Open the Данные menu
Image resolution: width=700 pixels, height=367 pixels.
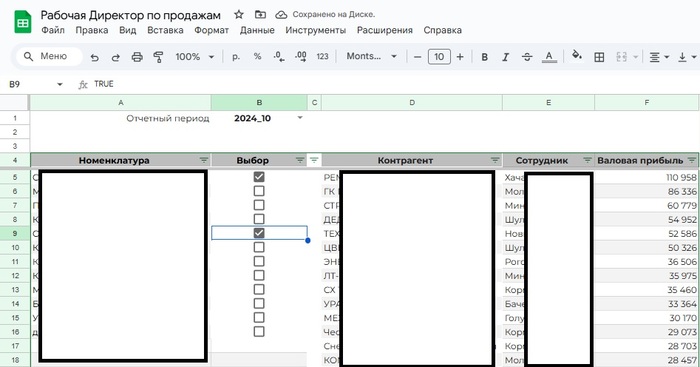tap(257, 30)
